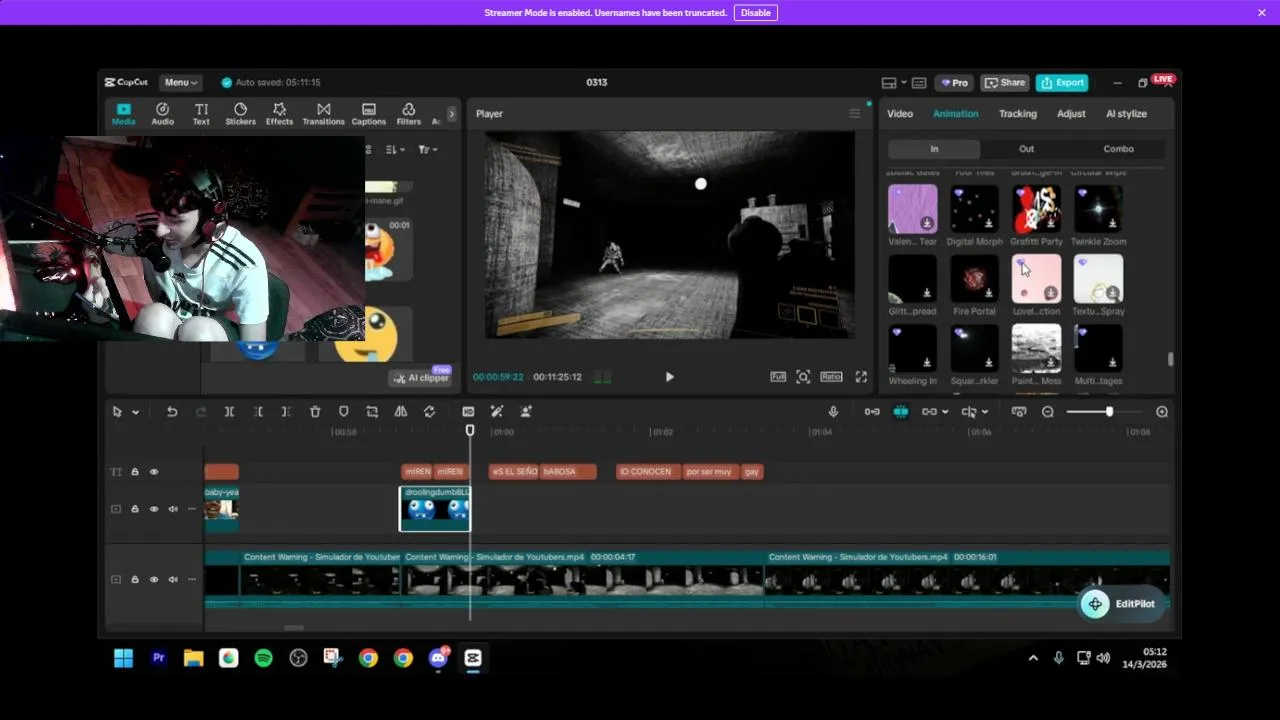This screenshot has height=720, width=1280.
Task: Expand the linkage options dropdown
Action: [945, 412]
